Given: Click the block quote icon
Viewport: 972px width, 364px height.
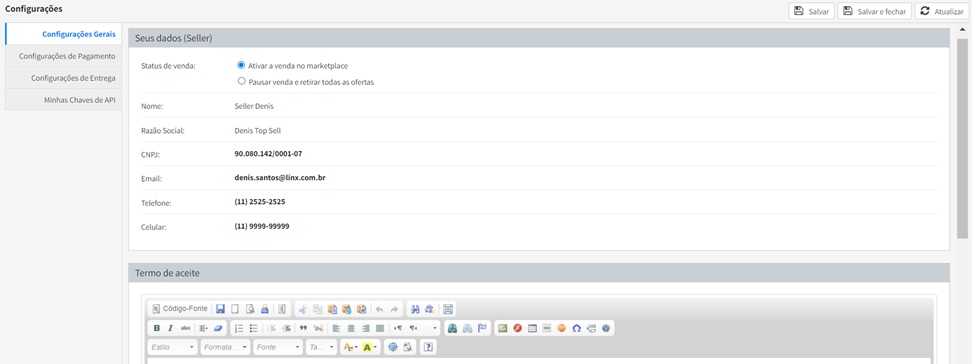Looking at the screenshot, I should (303, 328).
